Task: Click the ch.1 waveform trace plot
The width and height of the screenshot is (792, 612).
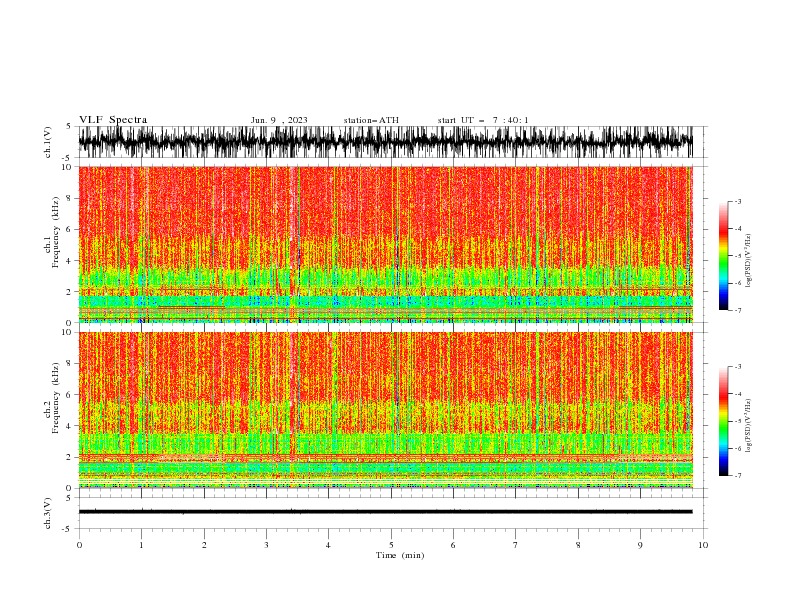Action: point(385,142)
